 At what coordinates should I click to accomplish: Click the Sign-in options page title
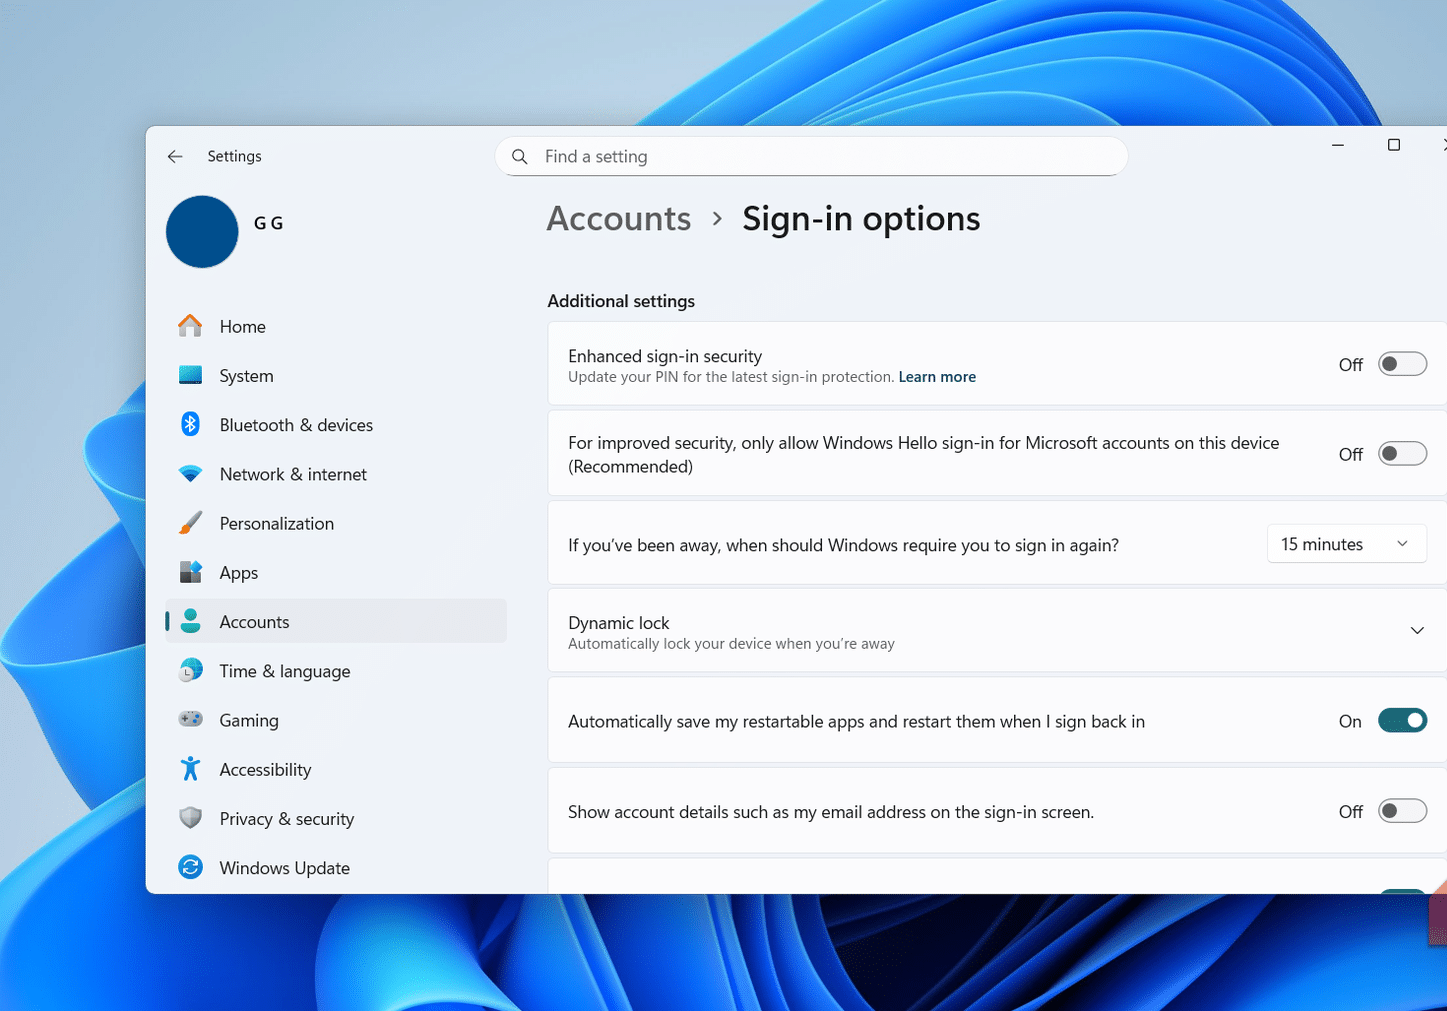(861, 219)
